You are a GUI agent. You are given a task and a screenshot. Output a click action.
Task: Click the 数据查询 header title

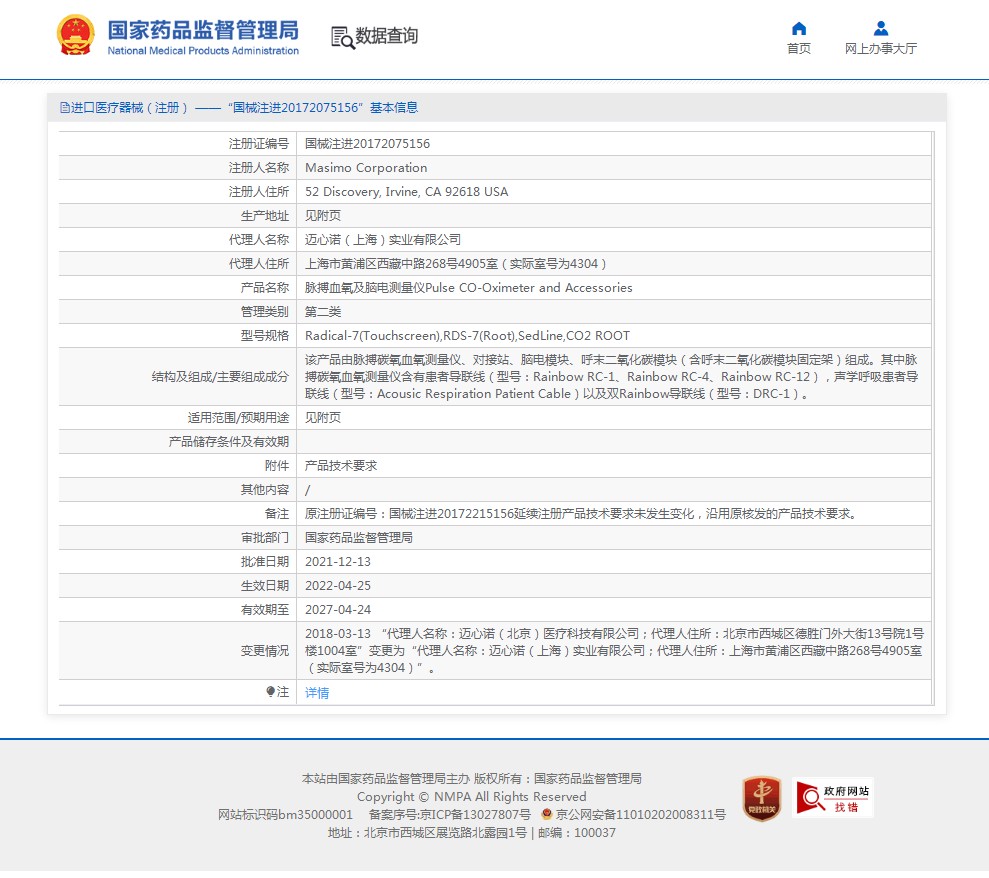(387, 36)
